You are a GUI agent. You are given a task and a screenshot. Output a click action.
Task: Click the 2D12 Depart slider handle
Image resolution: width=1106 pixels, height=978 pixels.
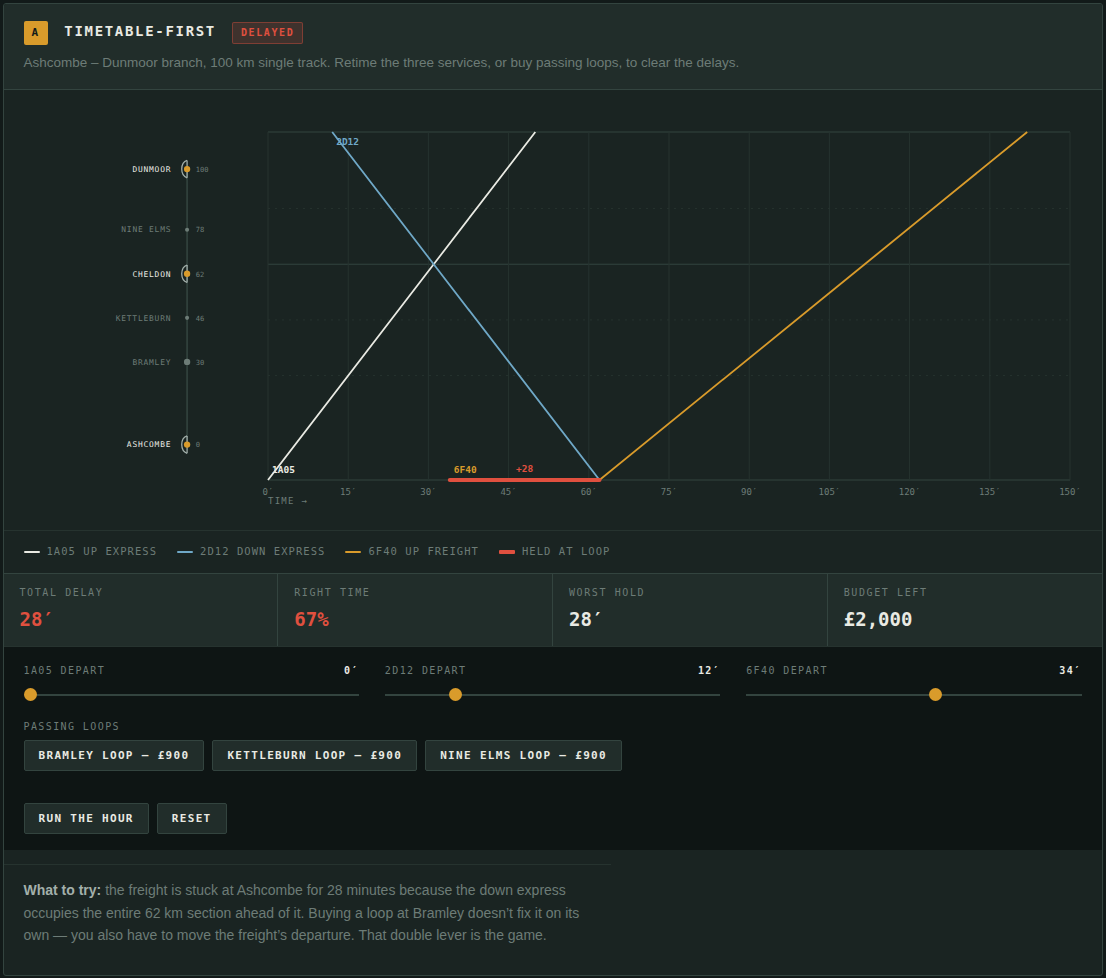pyautogui.click(x=456, y=695)
